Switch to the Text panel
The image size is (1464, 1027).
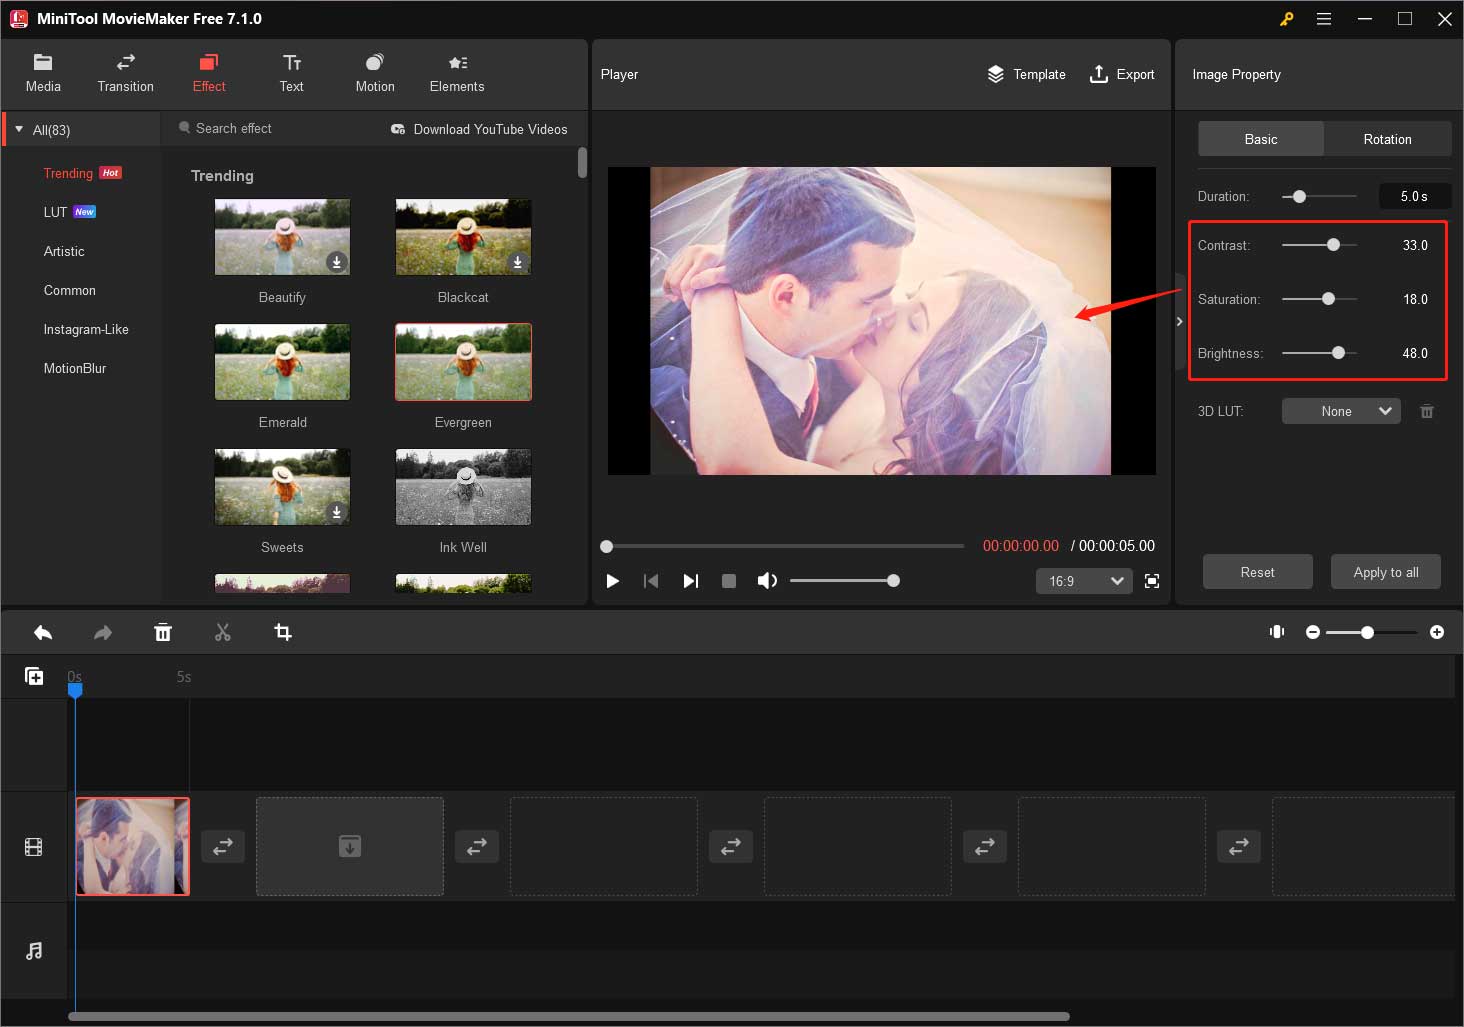(291, 72)
